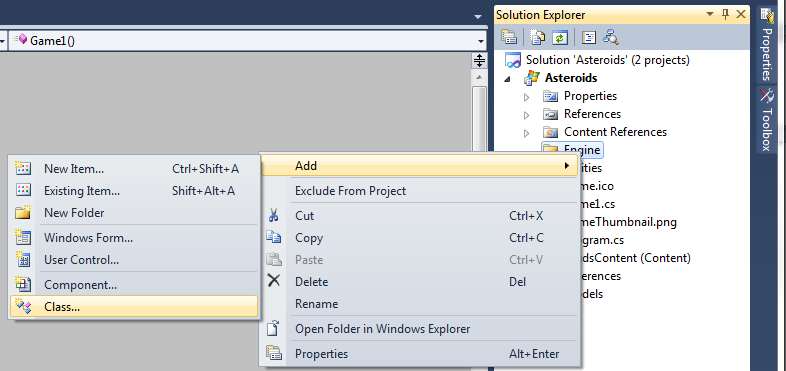
Task: Click the Class icon in Add submenu
Action: 23,306
